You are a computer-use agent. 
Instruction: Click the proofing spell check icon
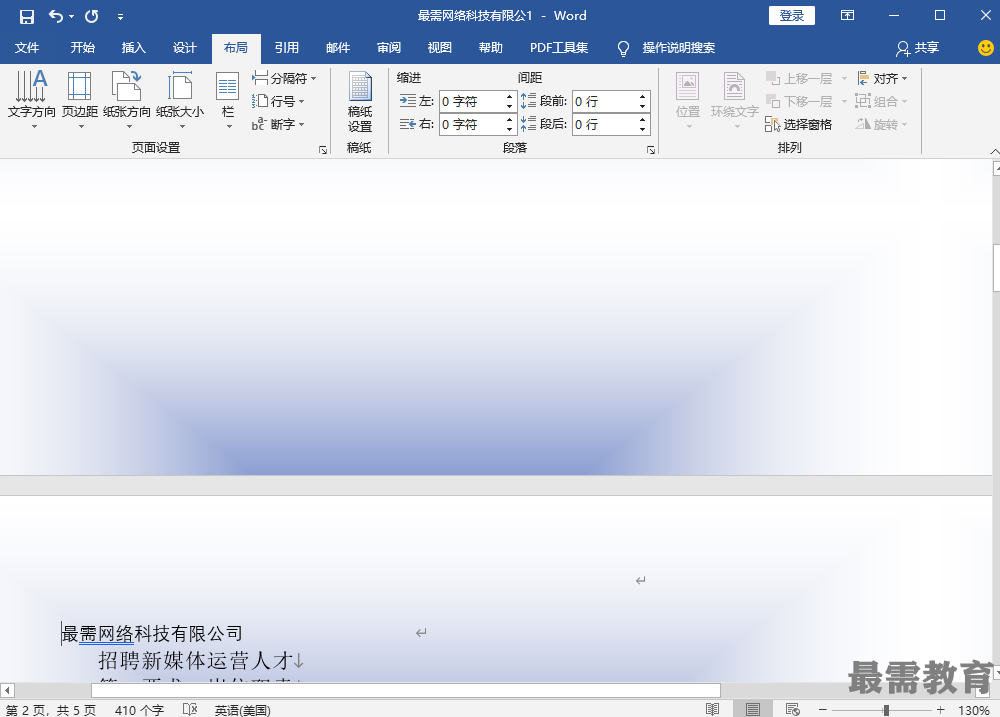190,709
